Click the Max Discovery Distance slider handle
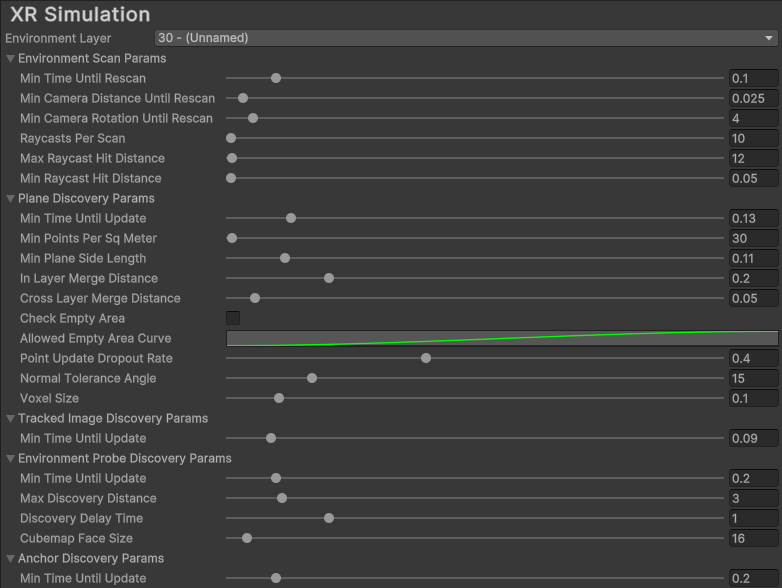The width and height of the screenshot is (782, 588). pos(282,498)
